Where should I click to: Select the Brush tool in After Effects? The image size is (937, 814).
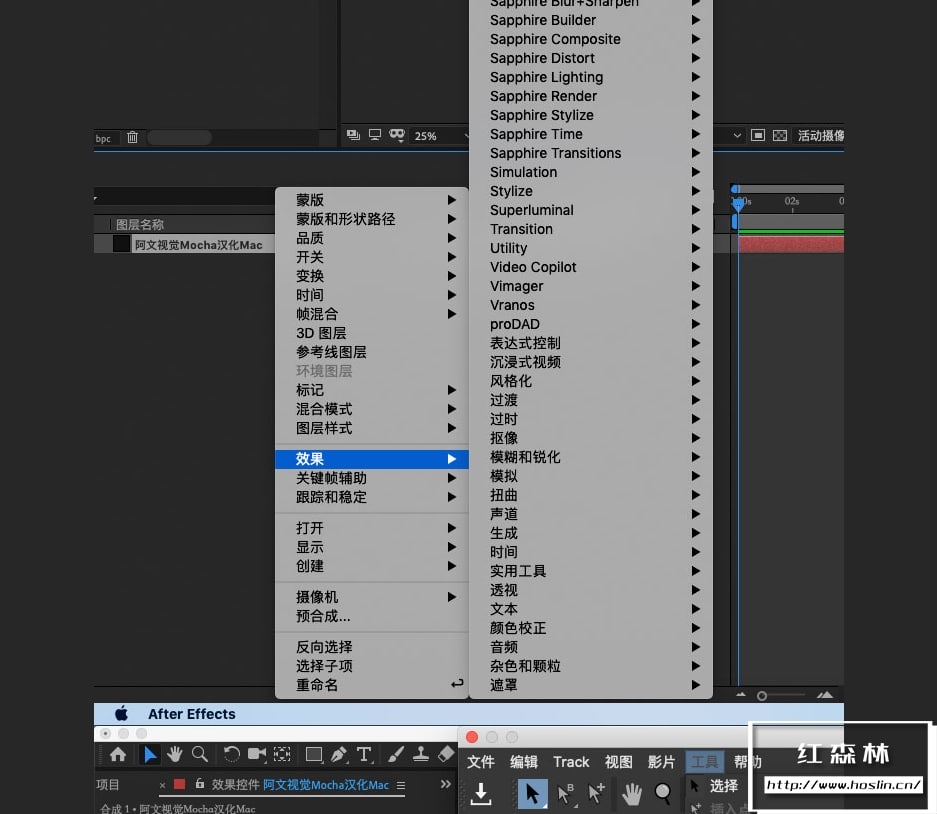coord(396,755)
